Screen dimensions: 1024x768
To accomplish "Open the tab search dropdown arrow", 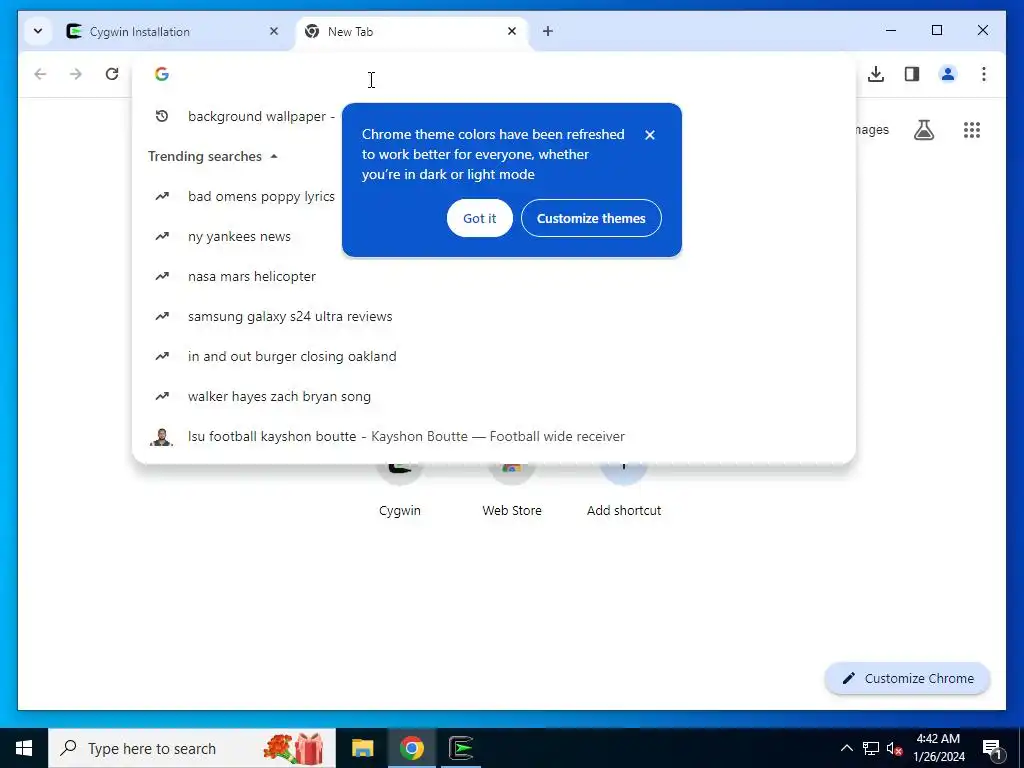I will pyautogui.click(x=38, y=31).
